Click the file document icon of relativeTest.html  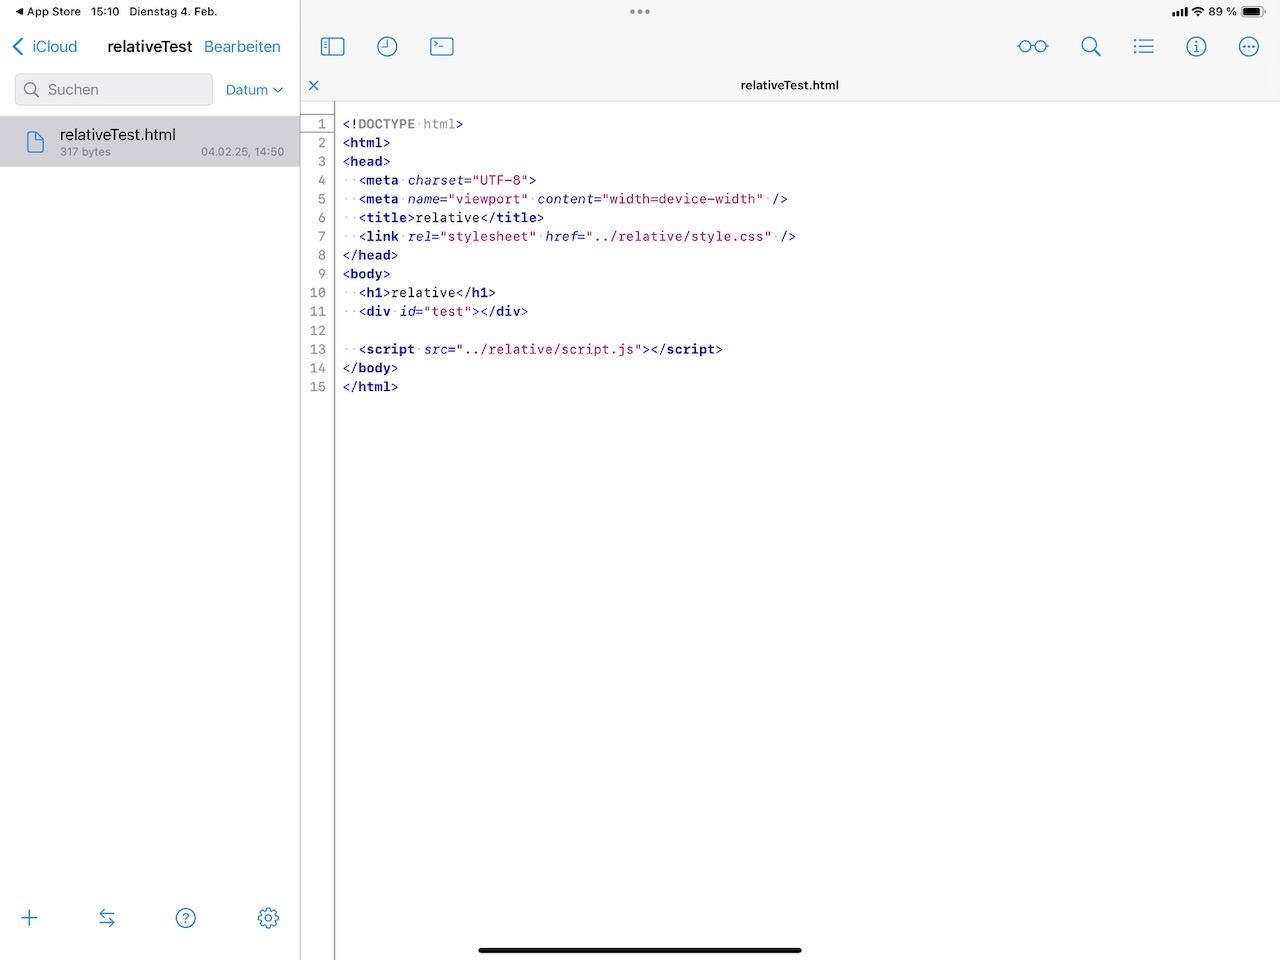click(x=35, y=142)
